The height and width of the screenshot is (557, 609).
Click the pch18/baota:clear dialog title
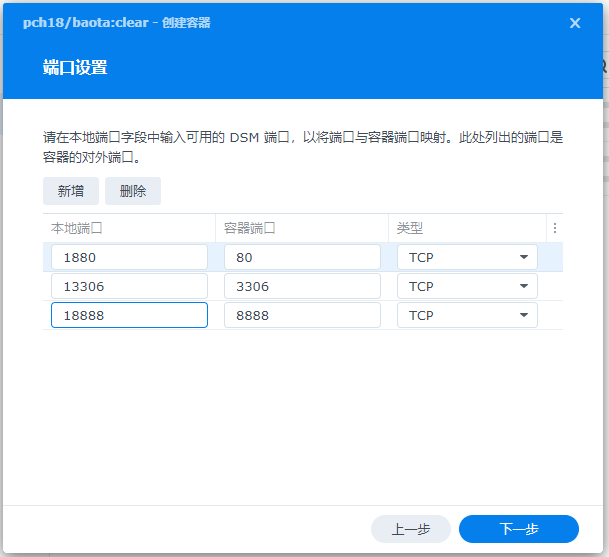pyautogui.click(x=117, y=23)
